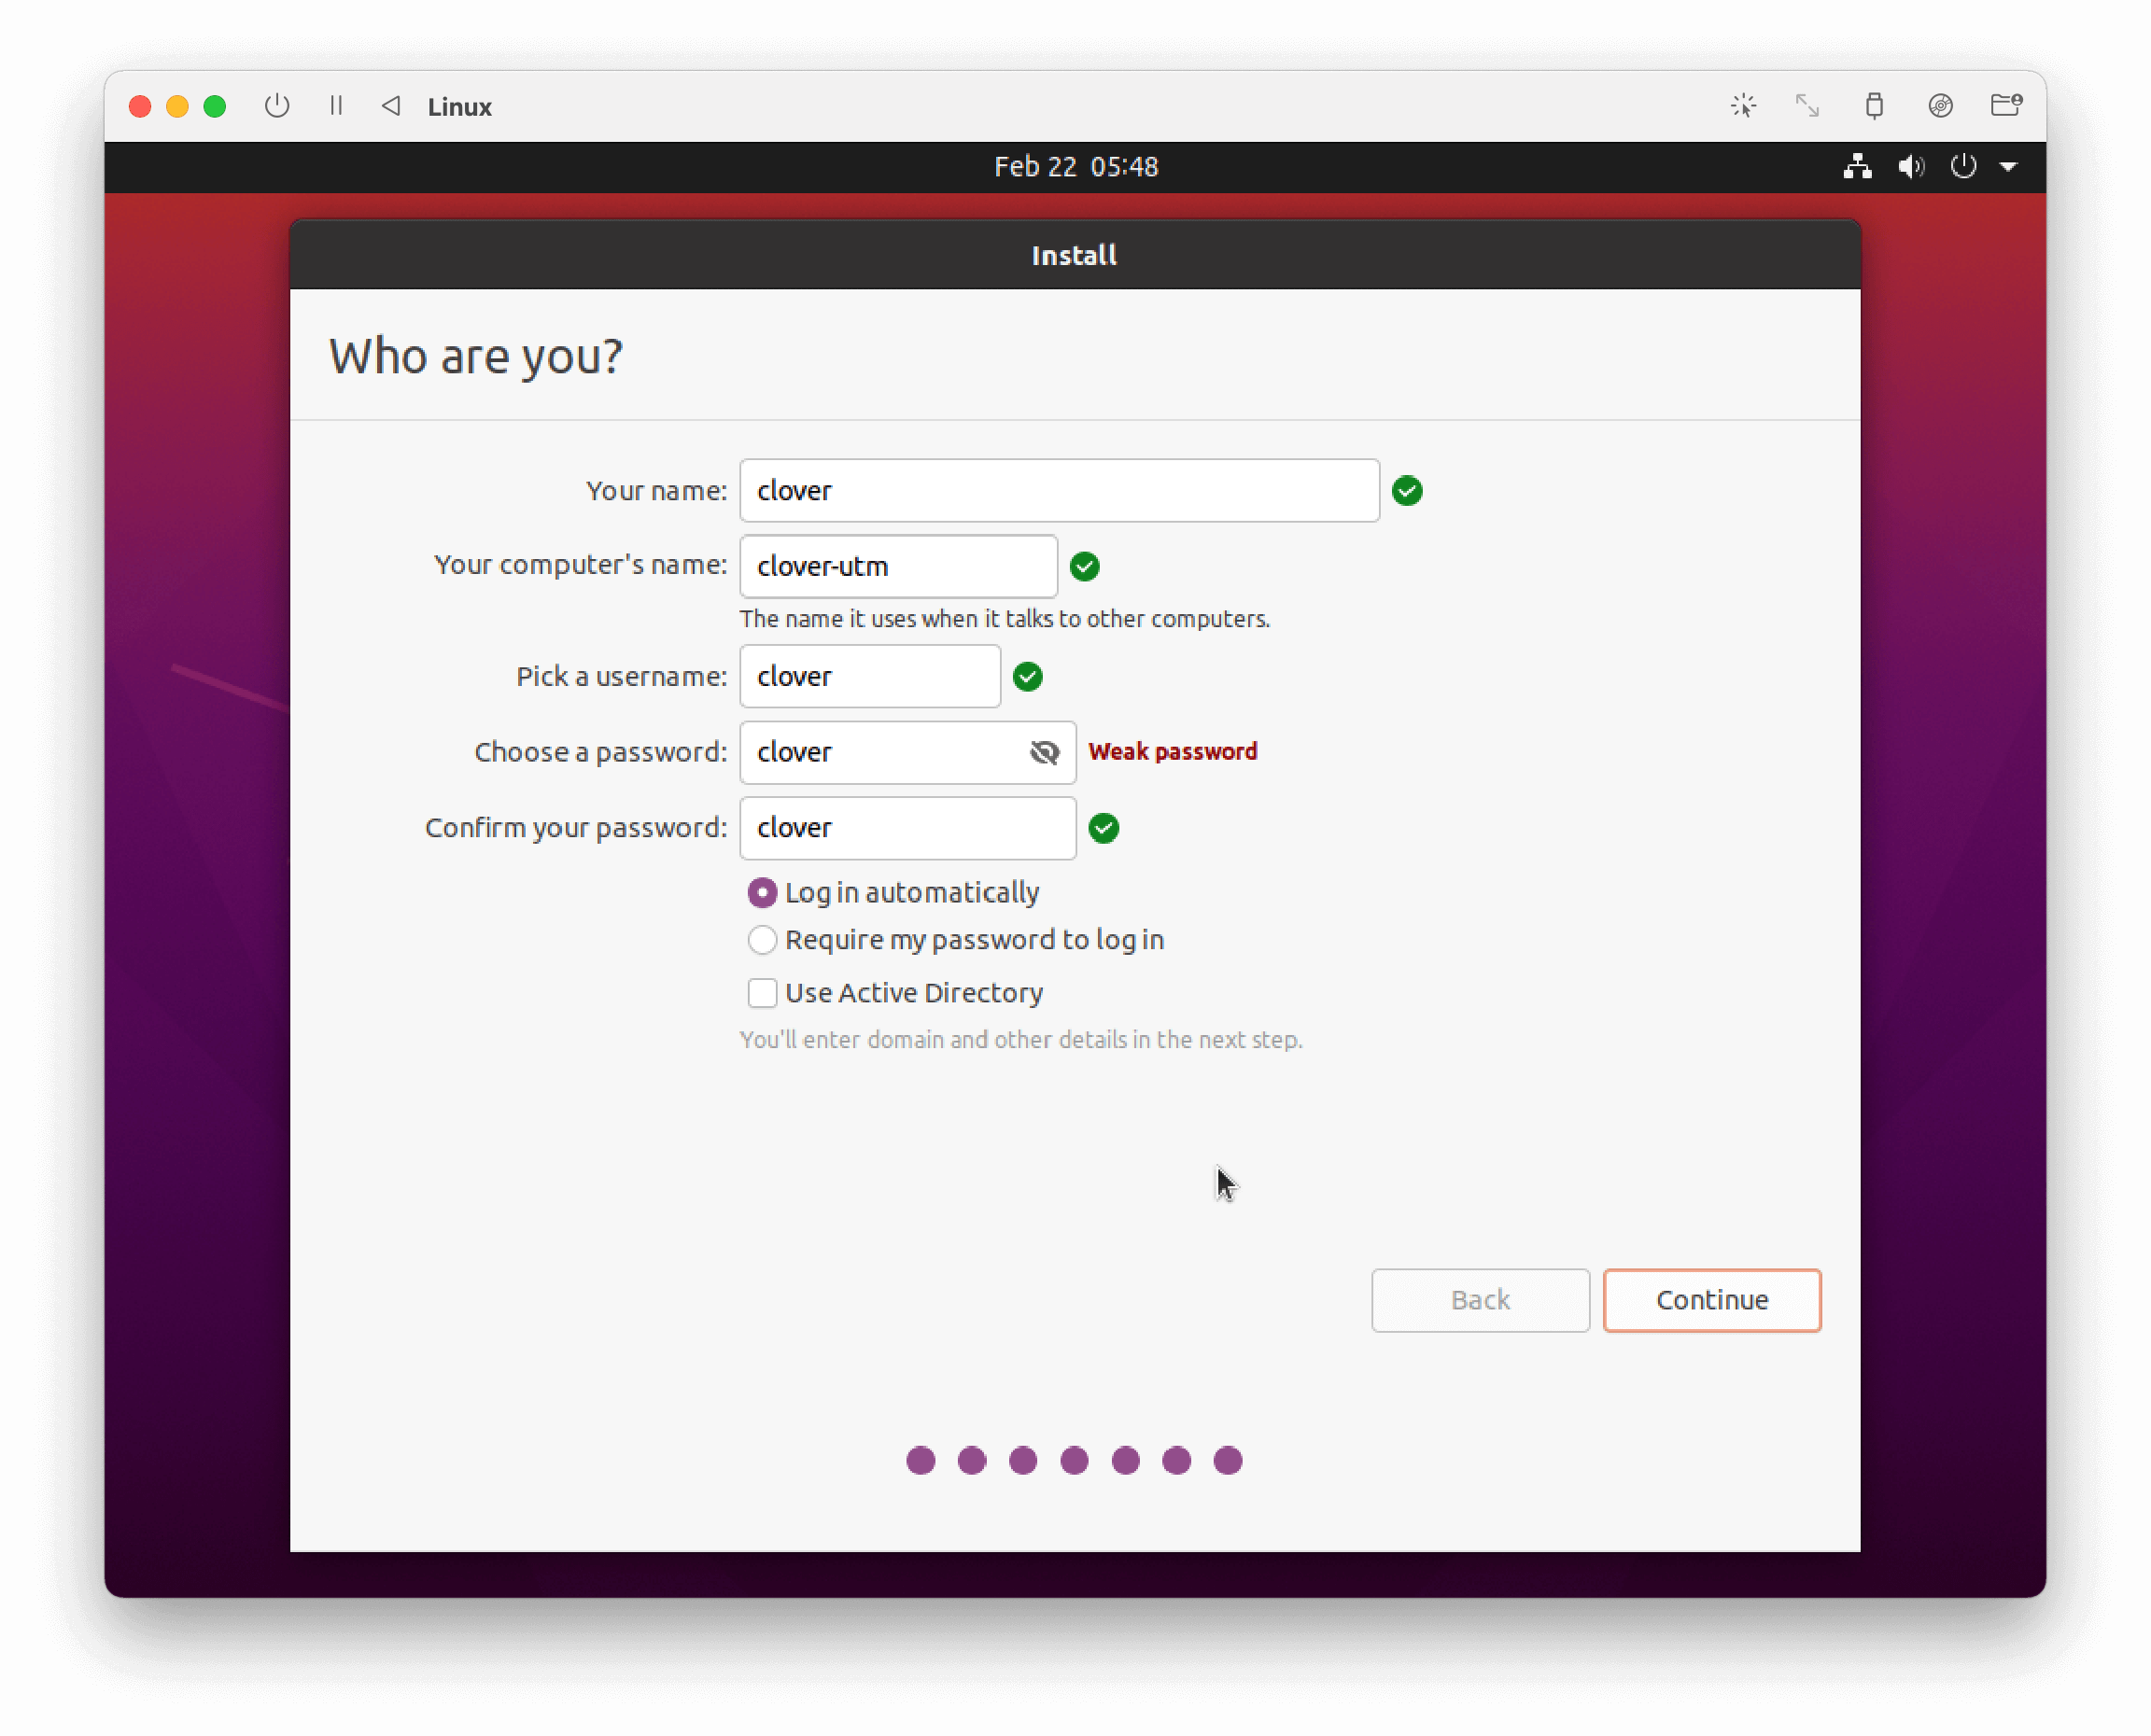Viewport: 2151px width, 1736px height.
Task: Click the back triangle icon in UTM toolbar
Action: click(391, 106)
